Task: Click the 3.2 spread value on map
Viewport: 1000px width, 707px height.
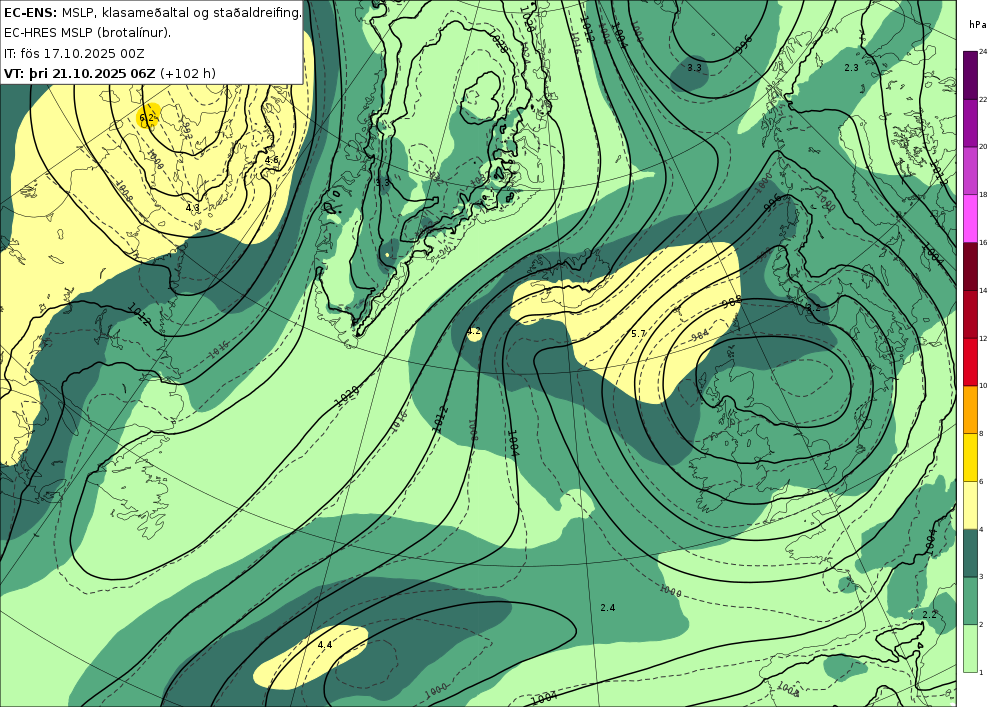Action: point(813,308)
